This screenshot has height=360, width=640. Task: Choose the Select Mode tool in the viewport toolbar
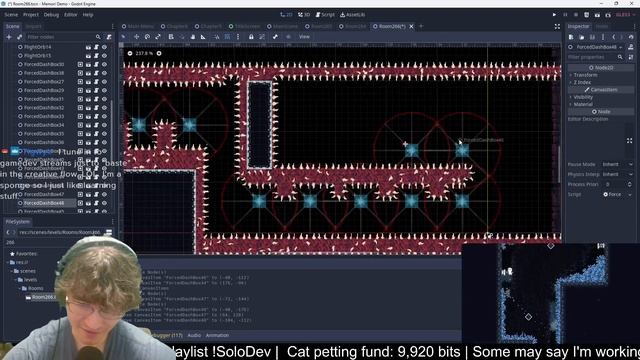pos(123,37)
